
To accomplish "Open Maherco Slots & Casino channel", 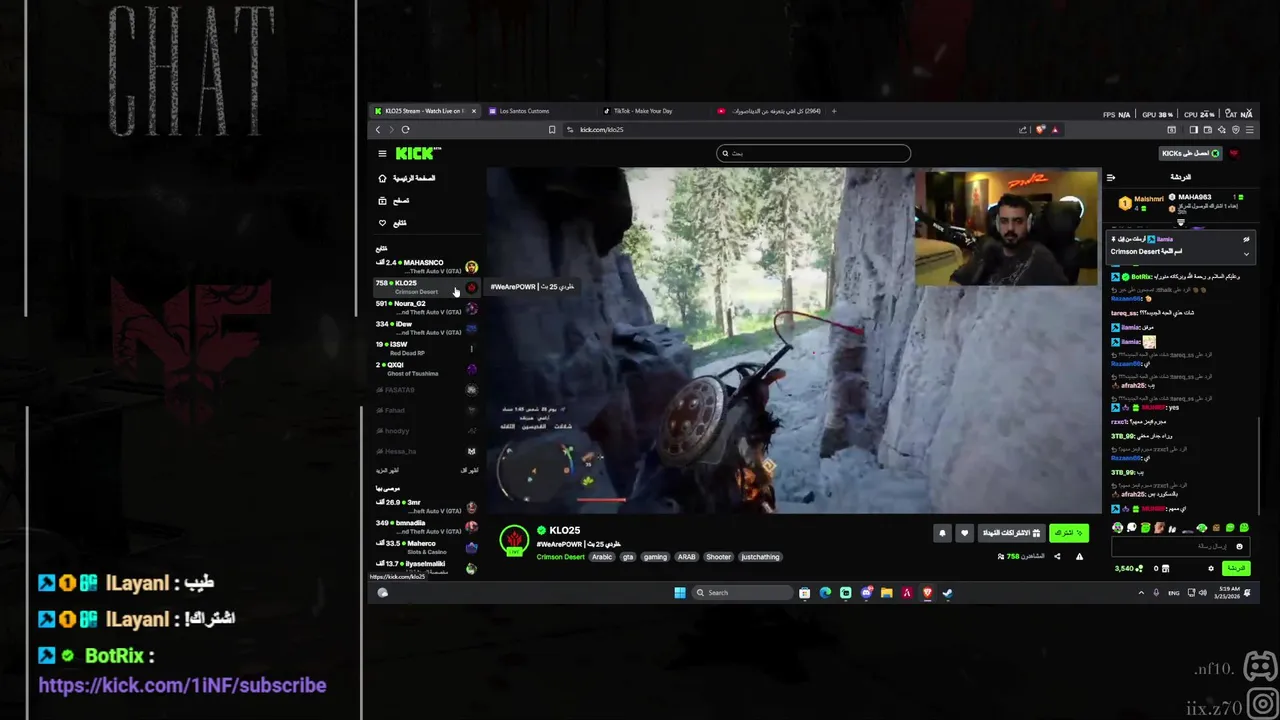I will tap(426, 547).
